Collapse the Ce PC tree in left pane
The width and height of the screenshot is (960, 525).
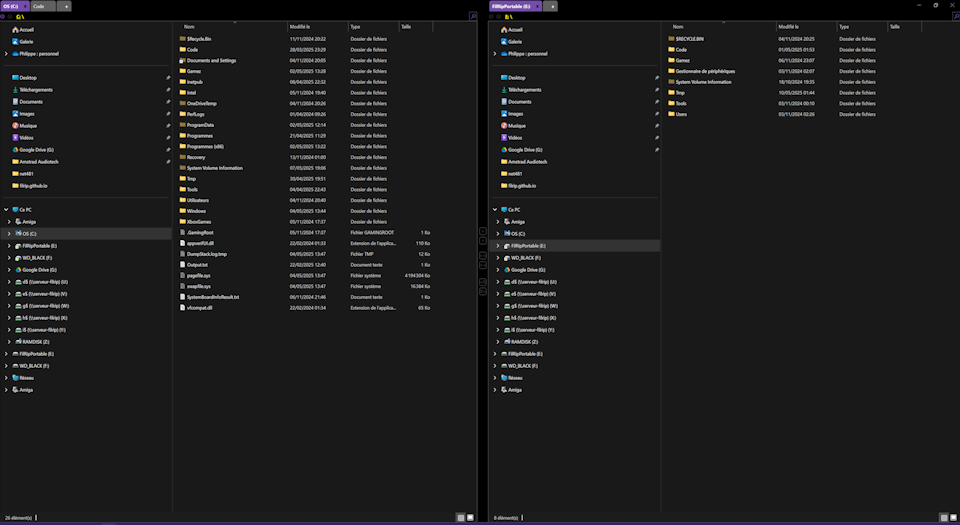(5, 209)
